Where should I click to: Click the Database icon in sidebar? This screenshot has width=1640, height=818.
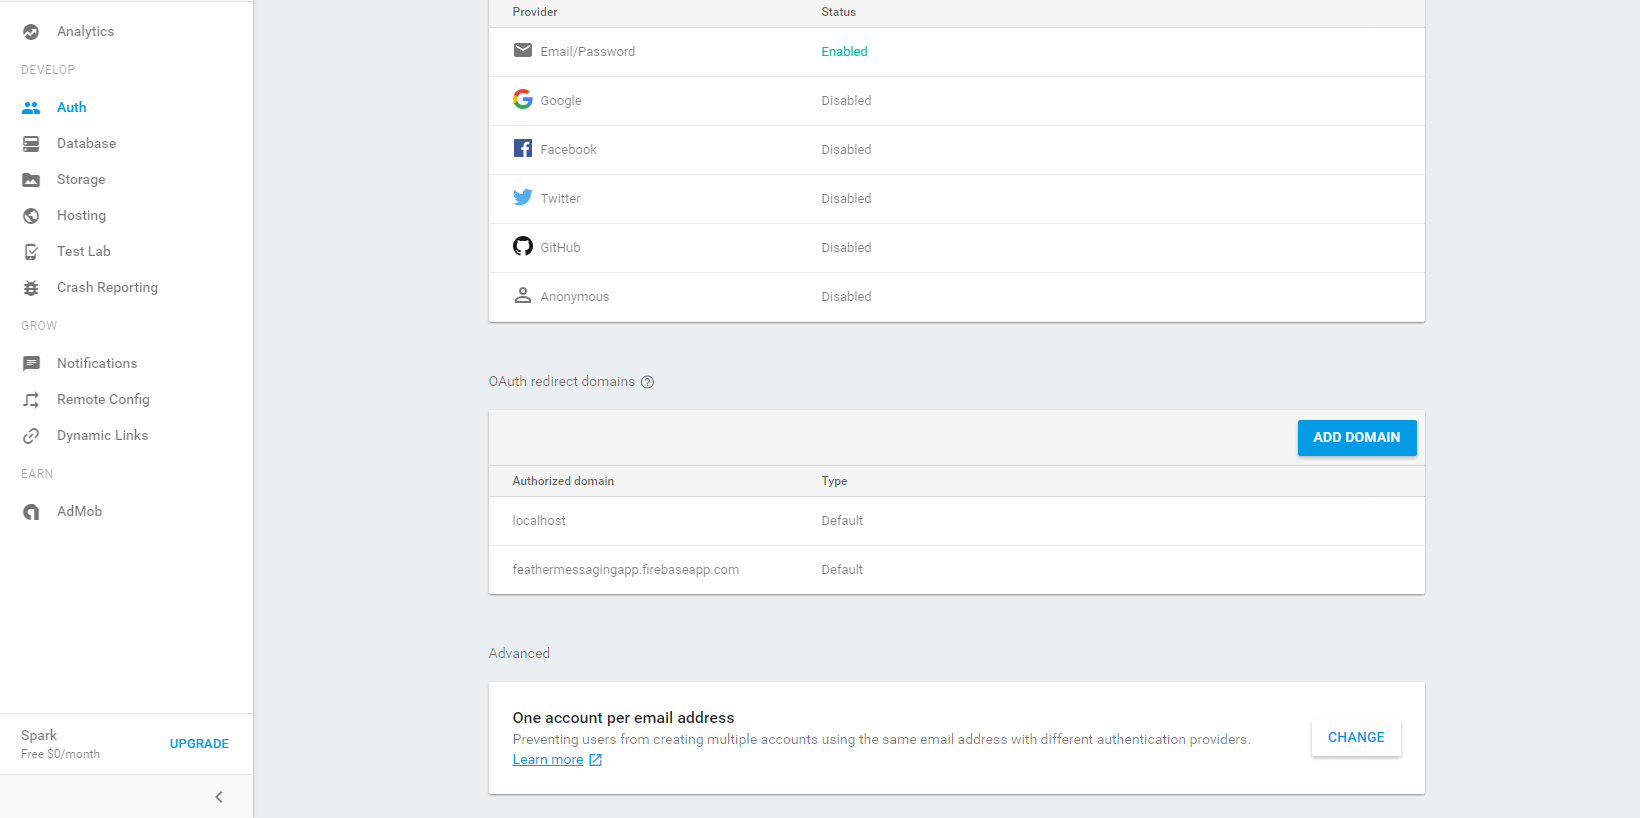(31, 144)
